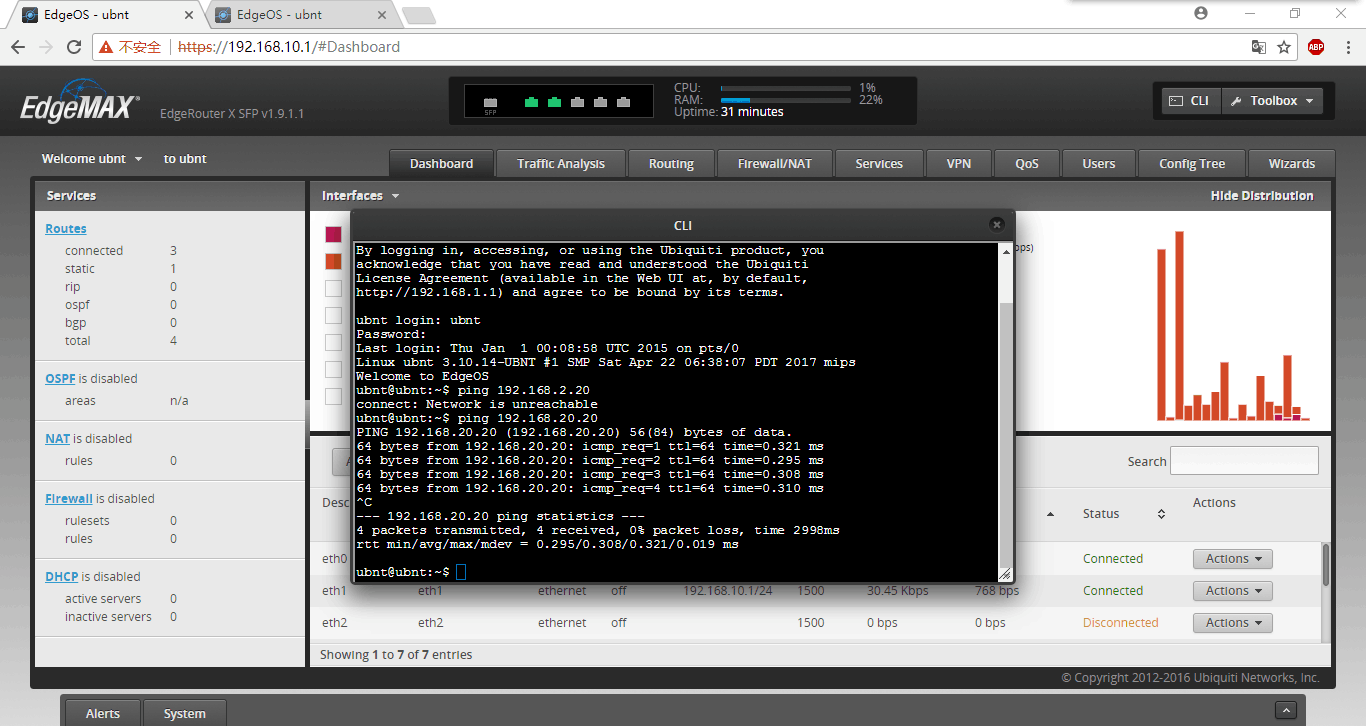
Task: Click the SFP port icon in the port panel
Action: click(x=490, y=103)
